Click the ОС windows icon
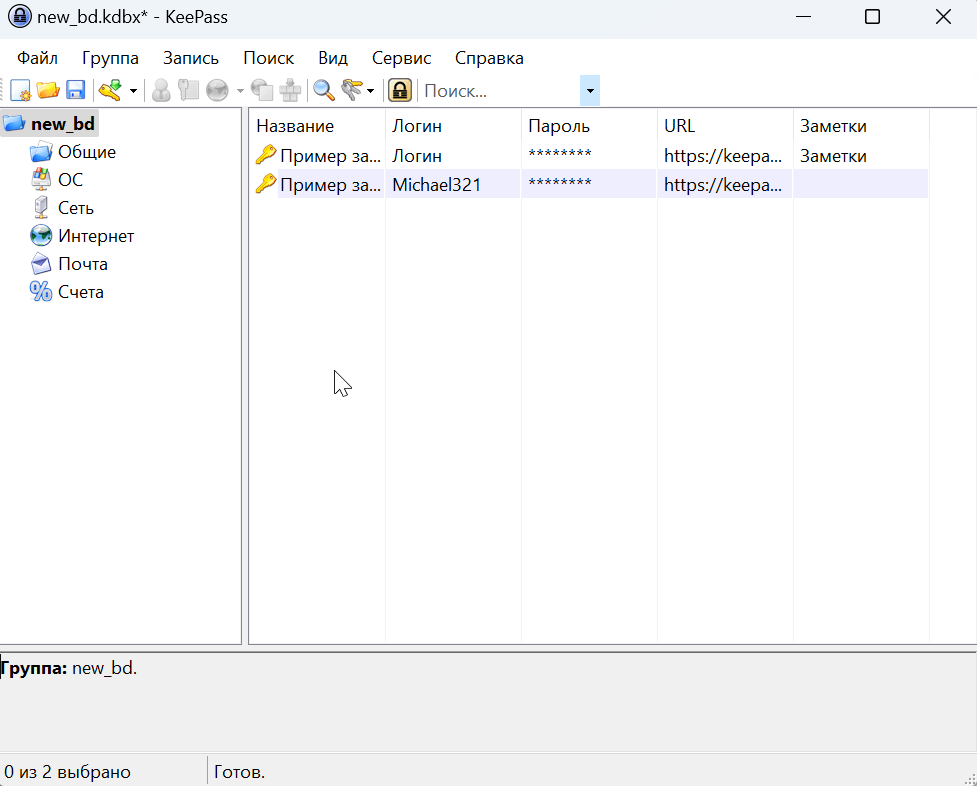Image resolution: width=977 pixels, height=786 pixels. coord(41,180)
